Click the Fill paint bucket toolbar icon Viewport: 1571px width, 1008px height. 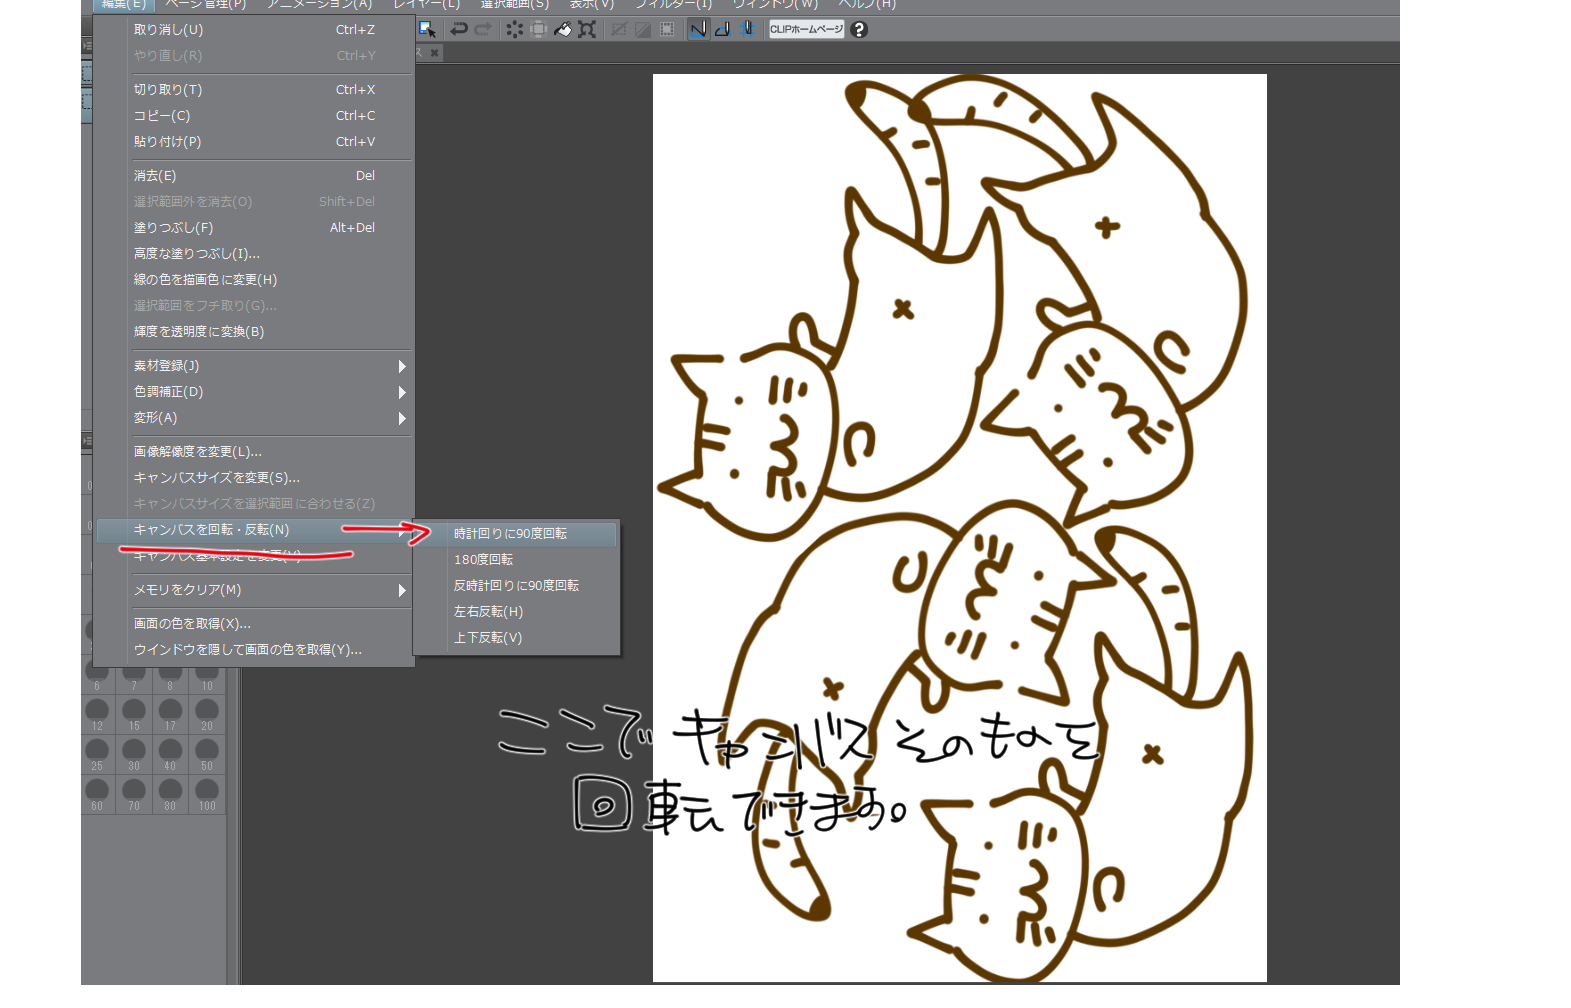[563, 29]
